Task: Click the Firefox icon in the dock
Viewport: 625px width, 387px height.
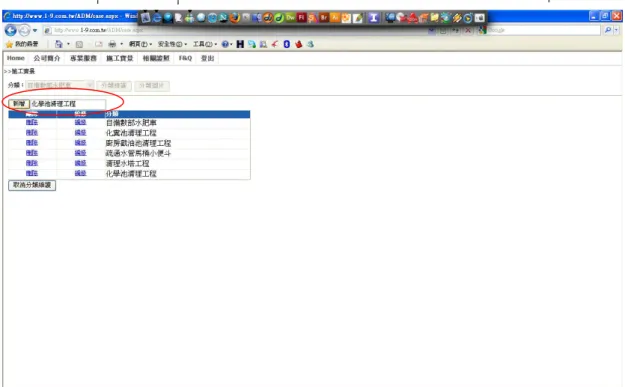Action: point(235,18)
